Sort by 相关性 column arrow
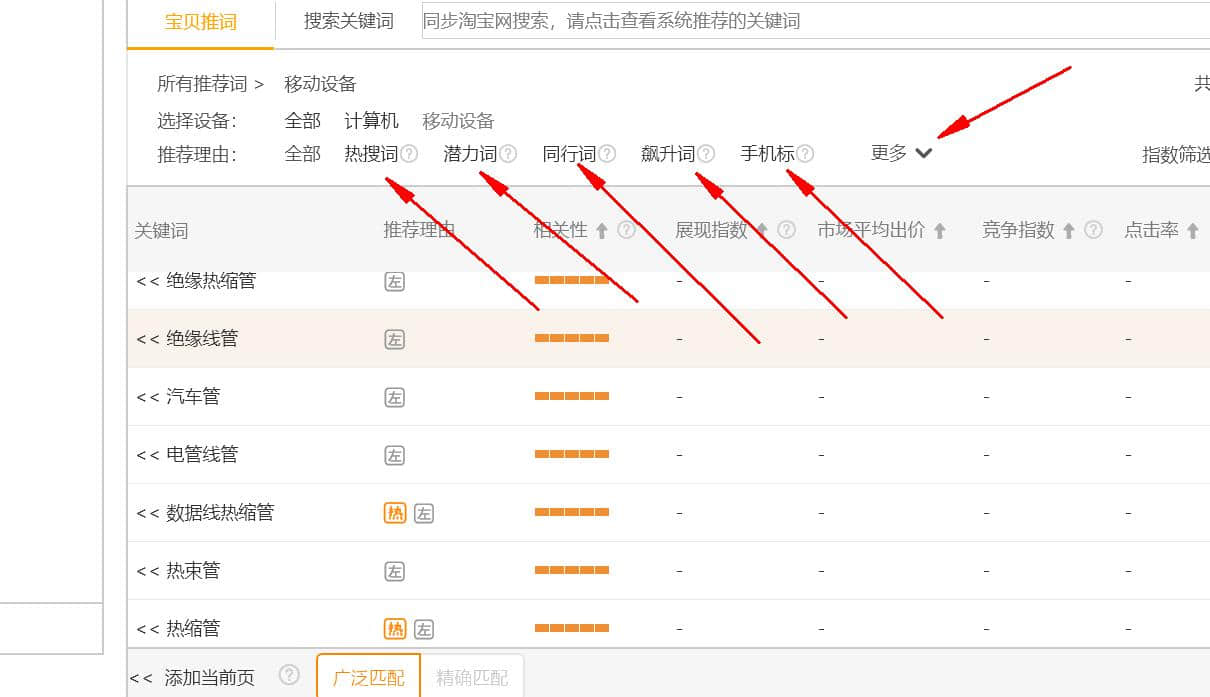 click(x=602, y=231)
